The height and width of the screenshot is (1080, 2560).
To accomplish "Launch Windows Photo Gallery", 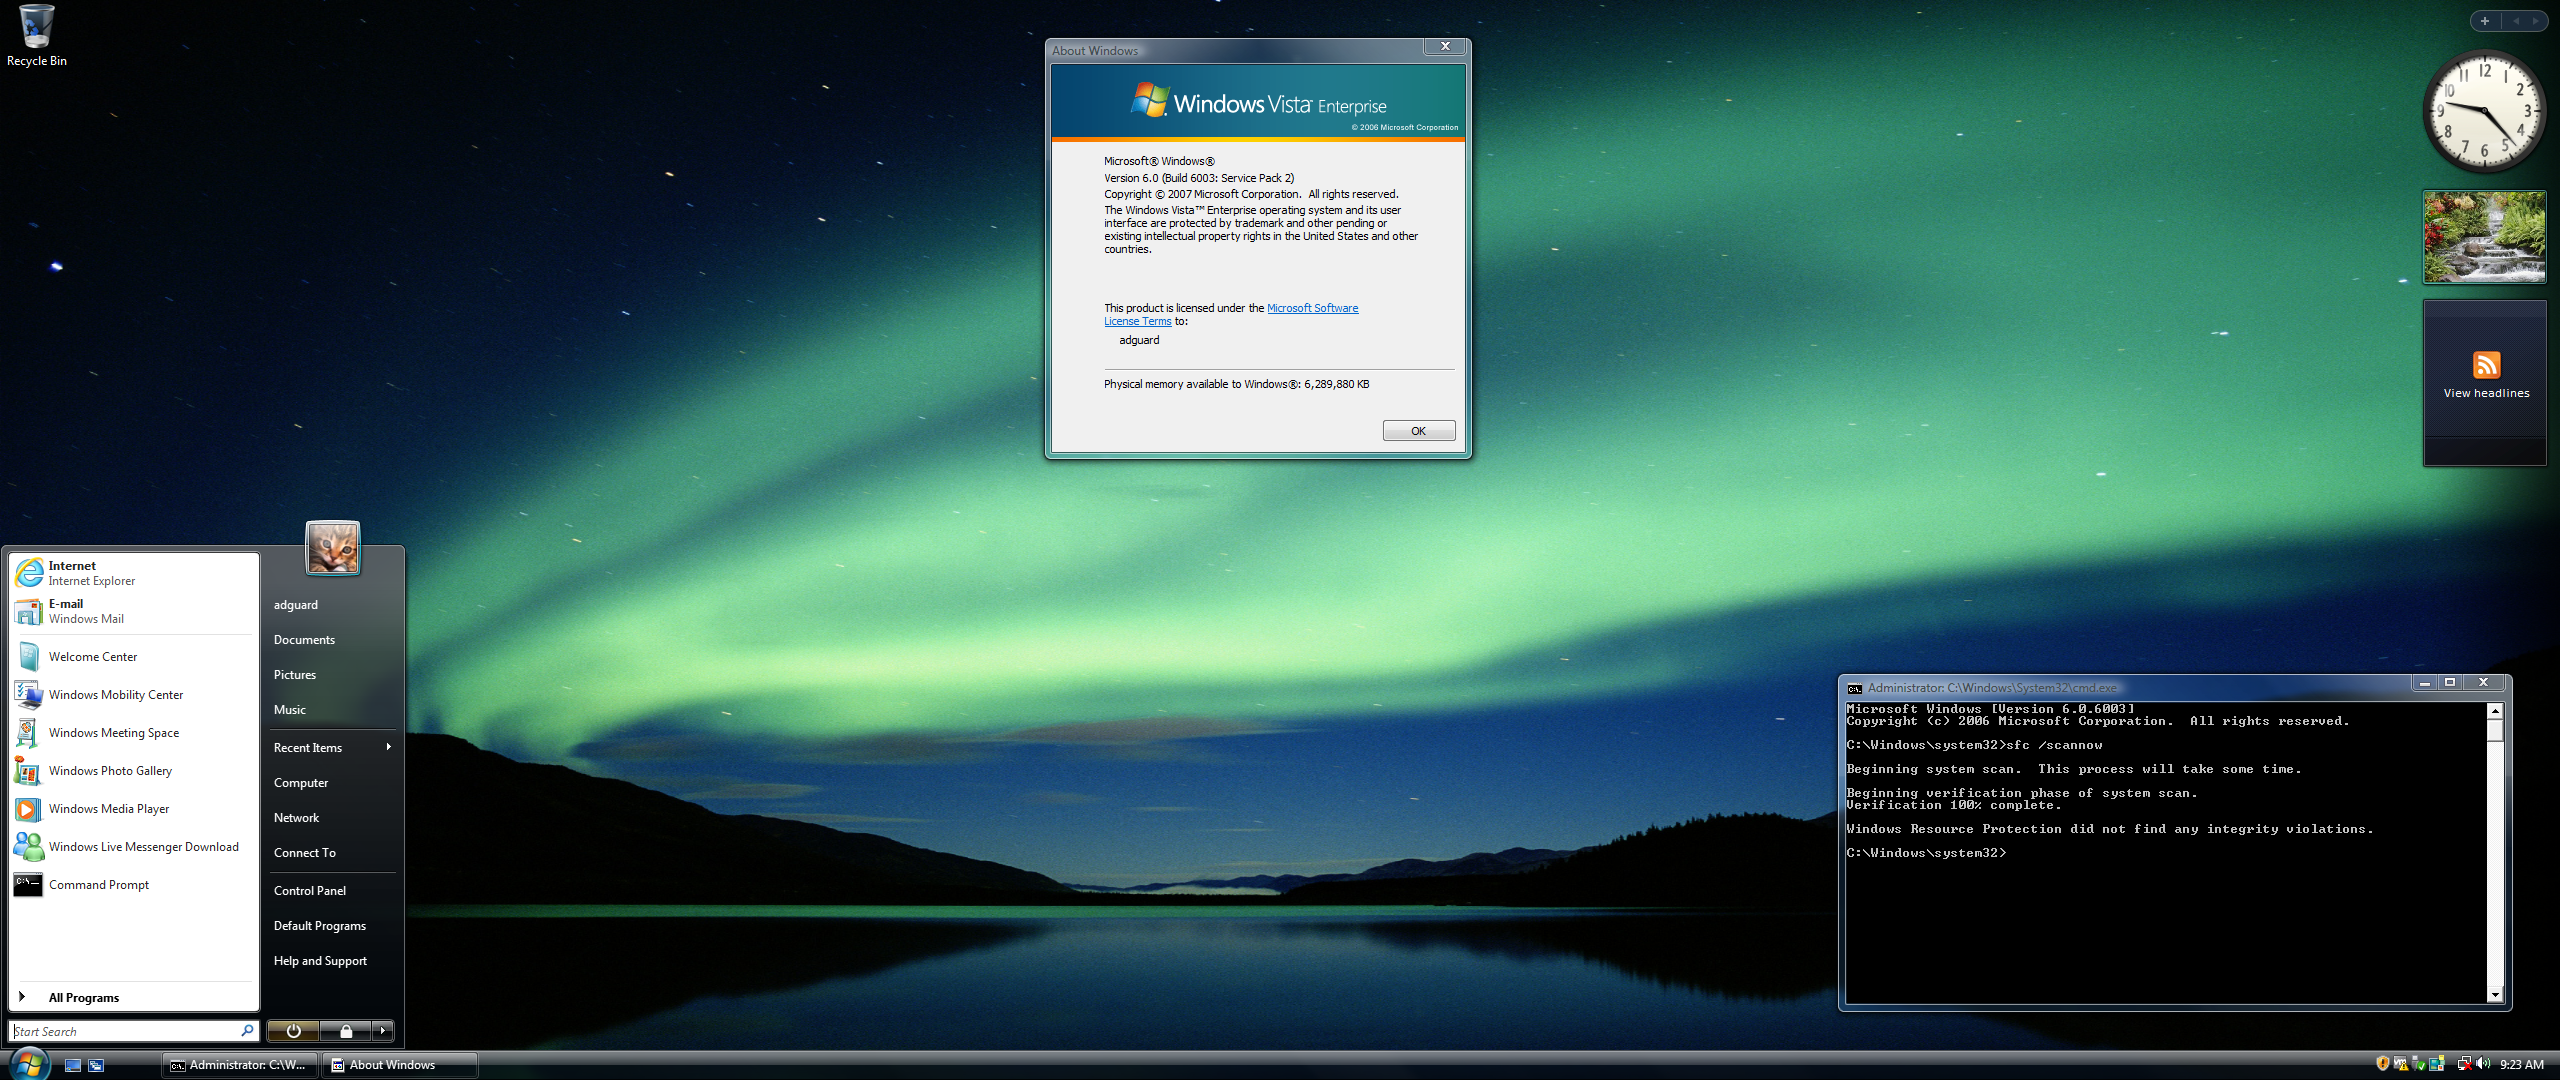I will (110, 771).
